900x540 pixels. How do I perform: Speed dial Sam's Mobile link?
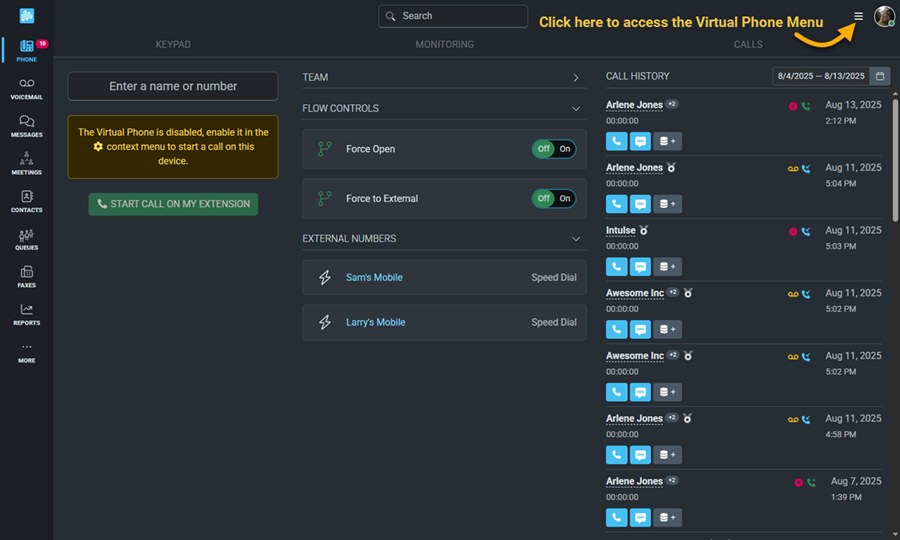pos(374,277)
